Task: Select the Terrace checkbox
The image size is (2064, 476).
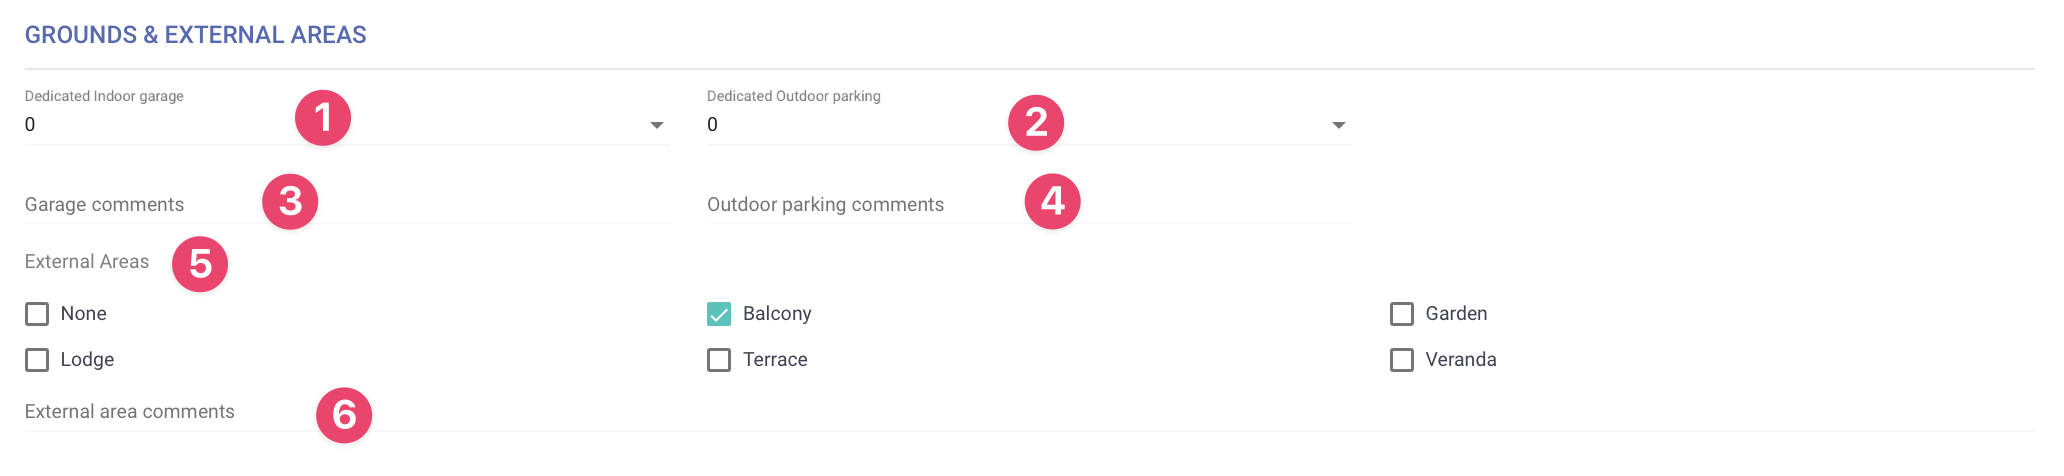Action: point(719,360)
